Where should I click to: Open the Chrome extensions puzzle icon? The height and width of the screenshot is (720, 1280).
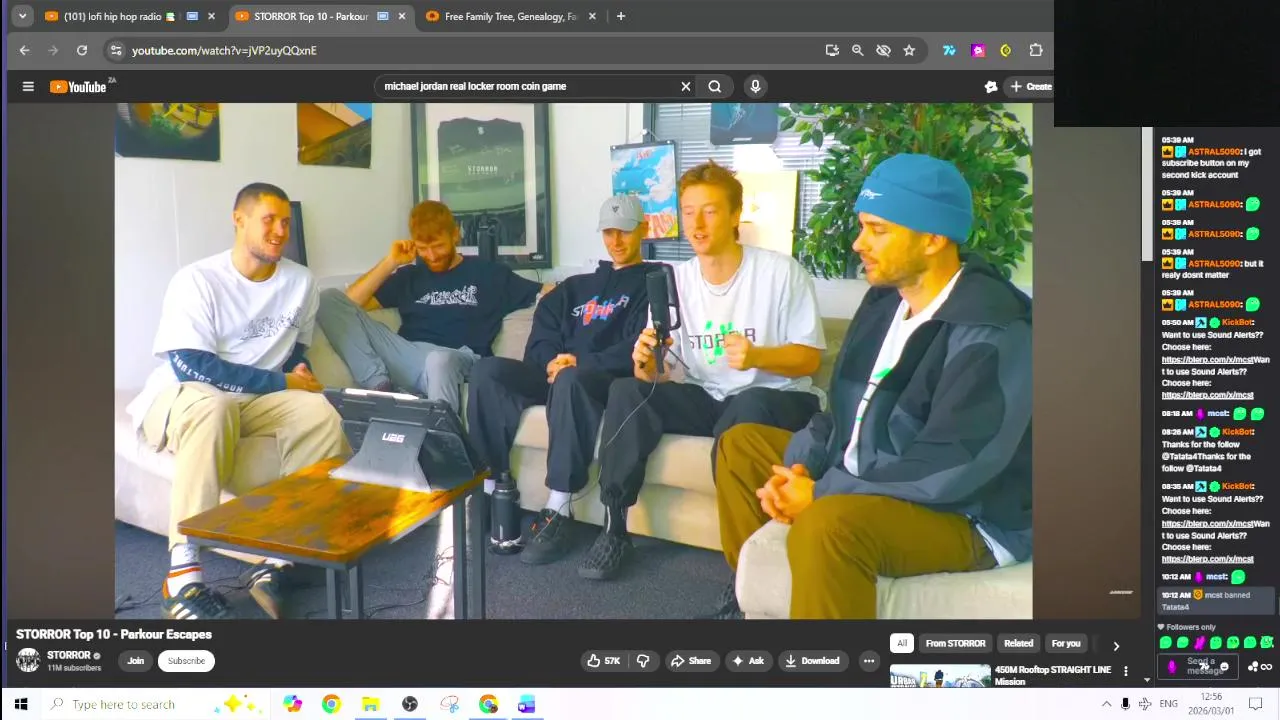pos(1036,50)
